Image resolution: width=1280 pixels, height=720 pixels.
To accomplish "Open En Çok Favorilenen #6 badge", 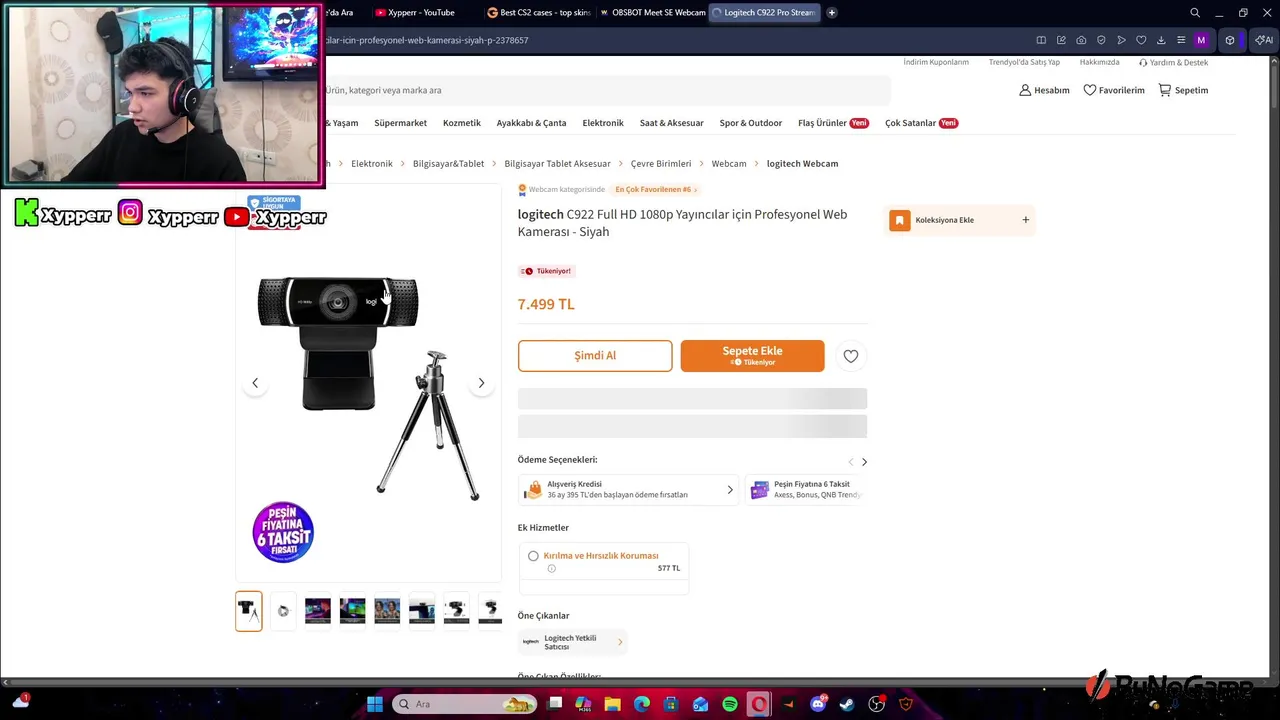I will (656, 189).
